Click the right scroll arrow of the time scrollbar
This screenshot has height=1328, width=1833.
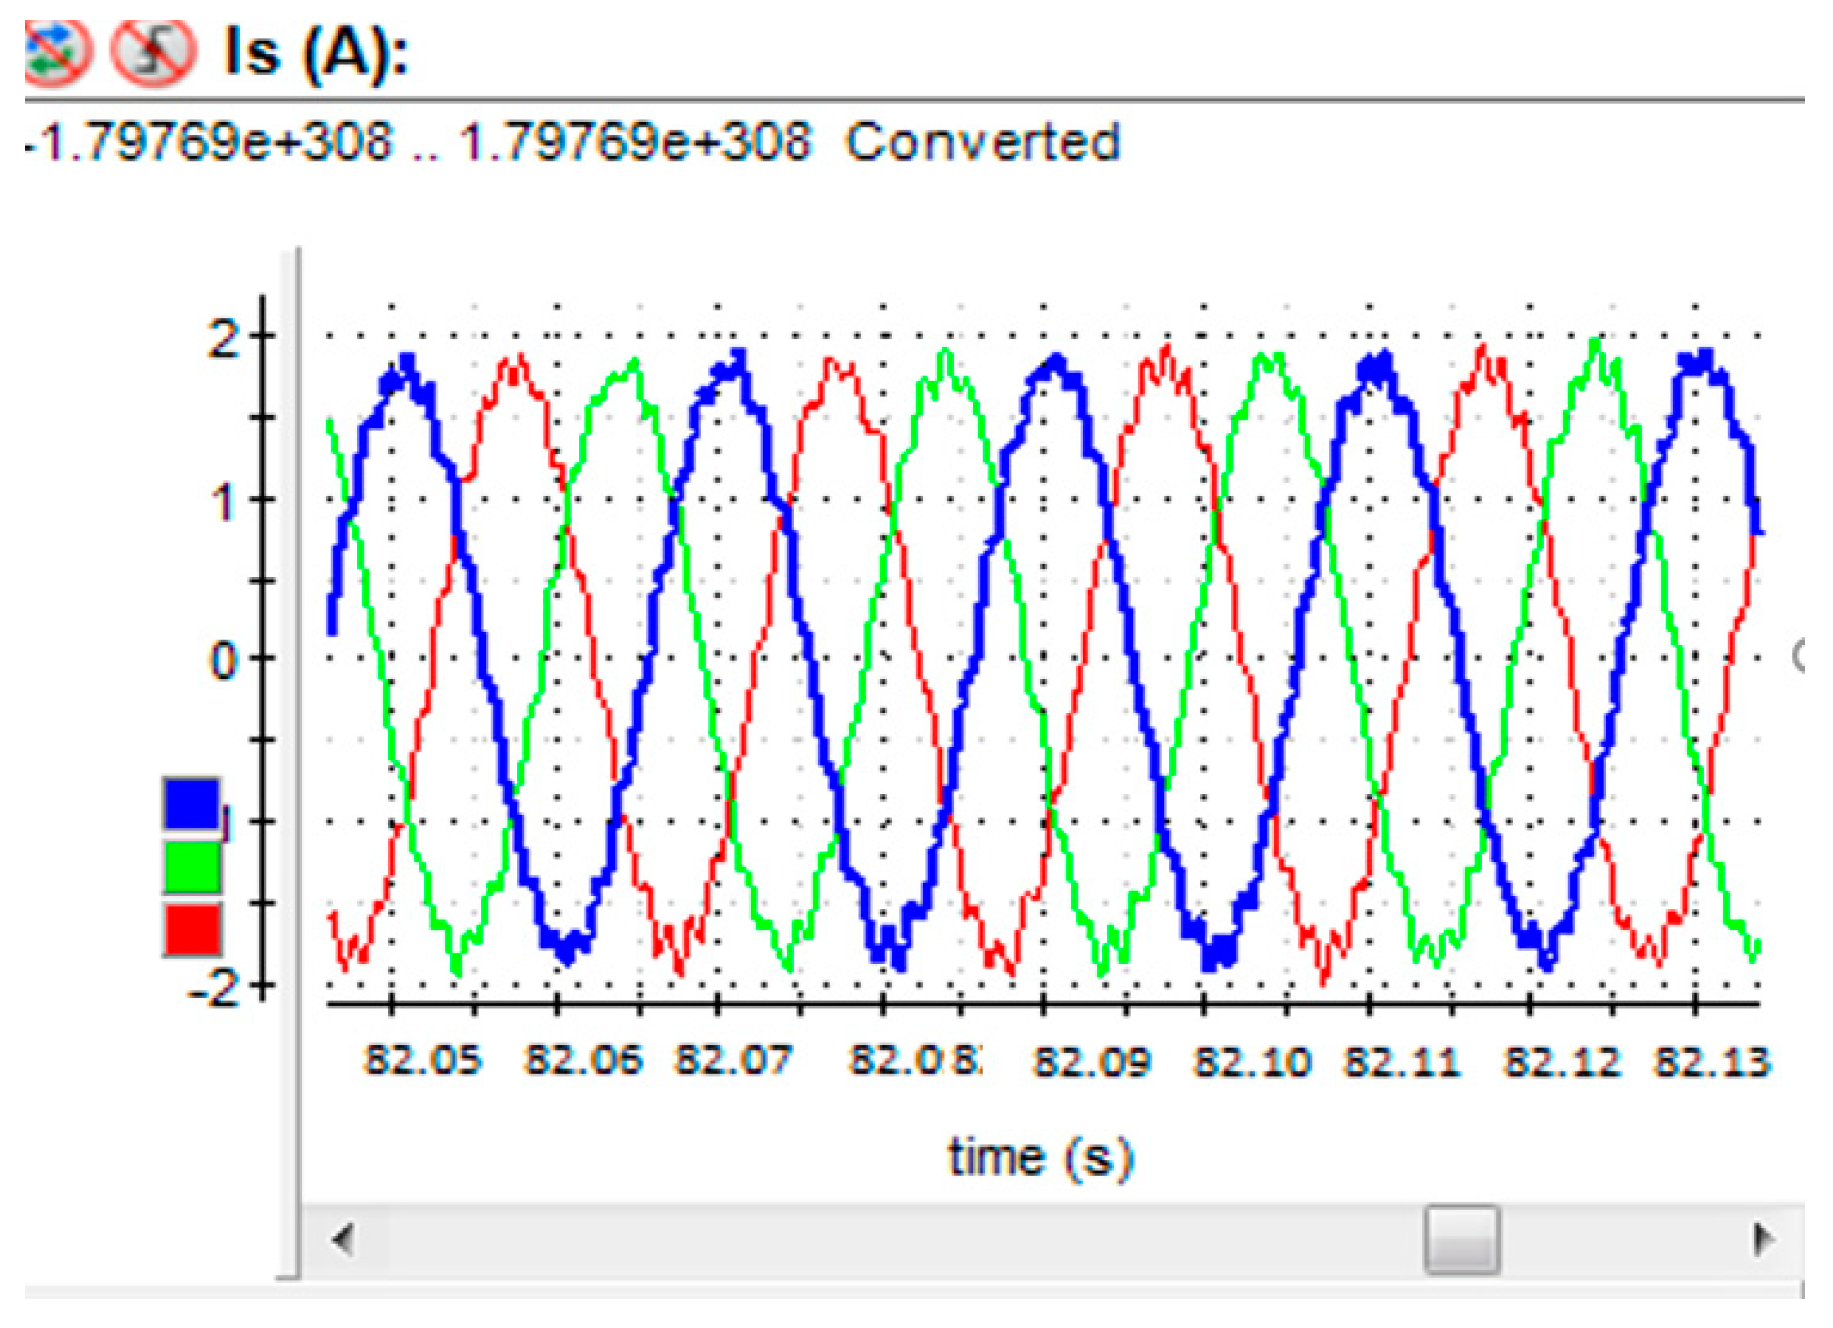(x=1764, y=1239)
